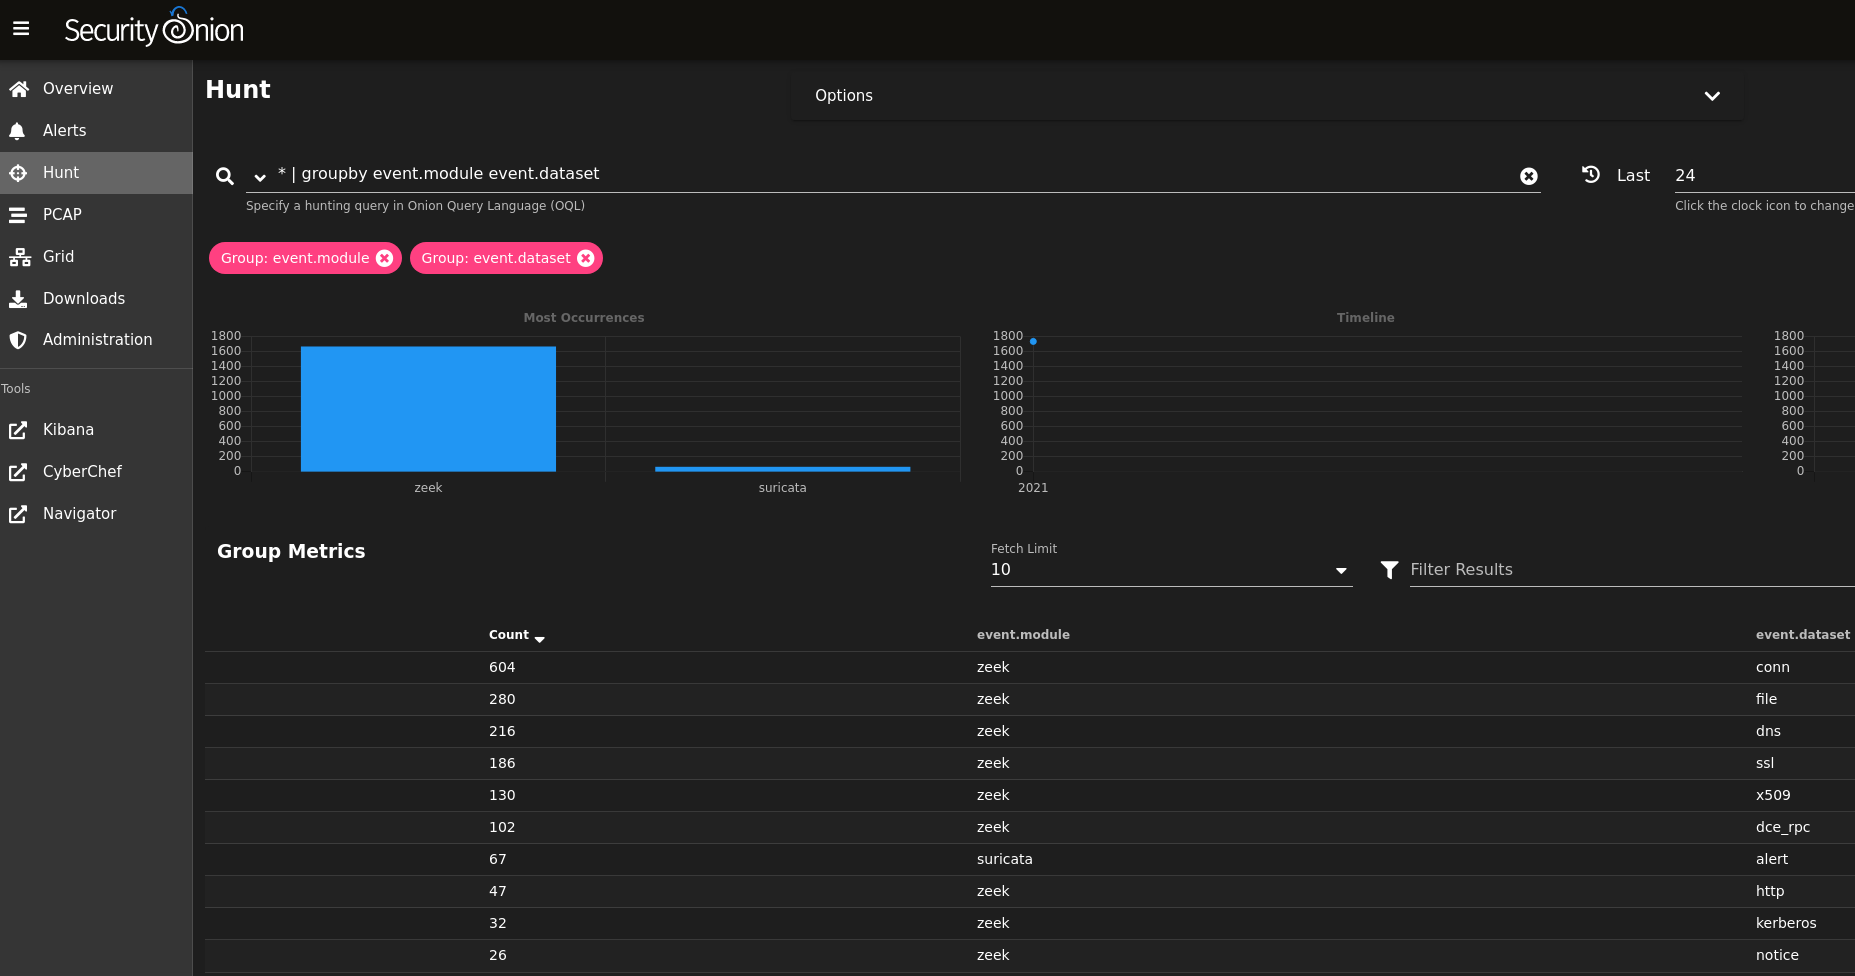The height and width of the screenshot is (976, 1855).
Task: Clear the query with X icon
Action: [1529, 176]
